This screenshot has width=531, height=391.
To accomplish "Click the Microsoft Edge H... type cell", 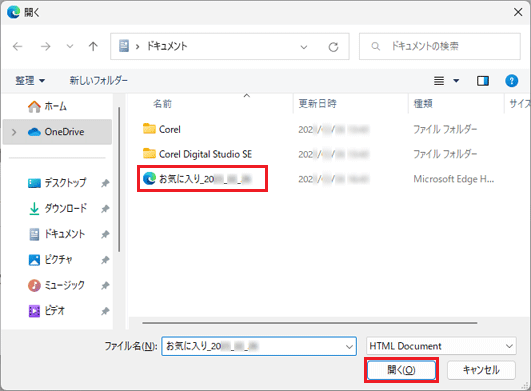I will (453, 179).
